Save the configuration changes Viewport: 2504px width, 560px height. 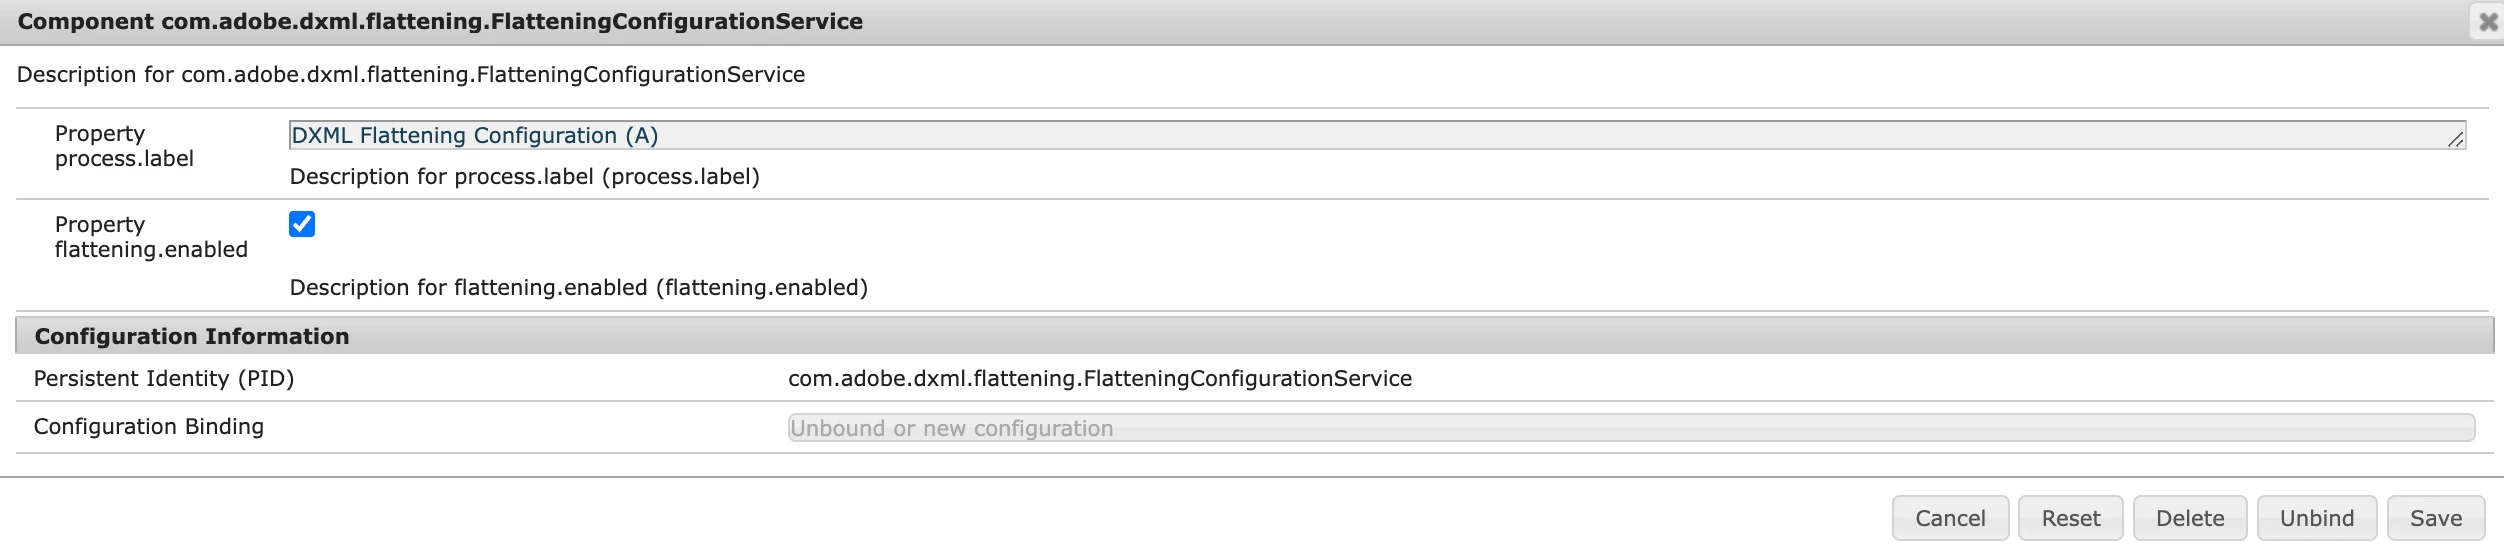tap(2435, 518)
